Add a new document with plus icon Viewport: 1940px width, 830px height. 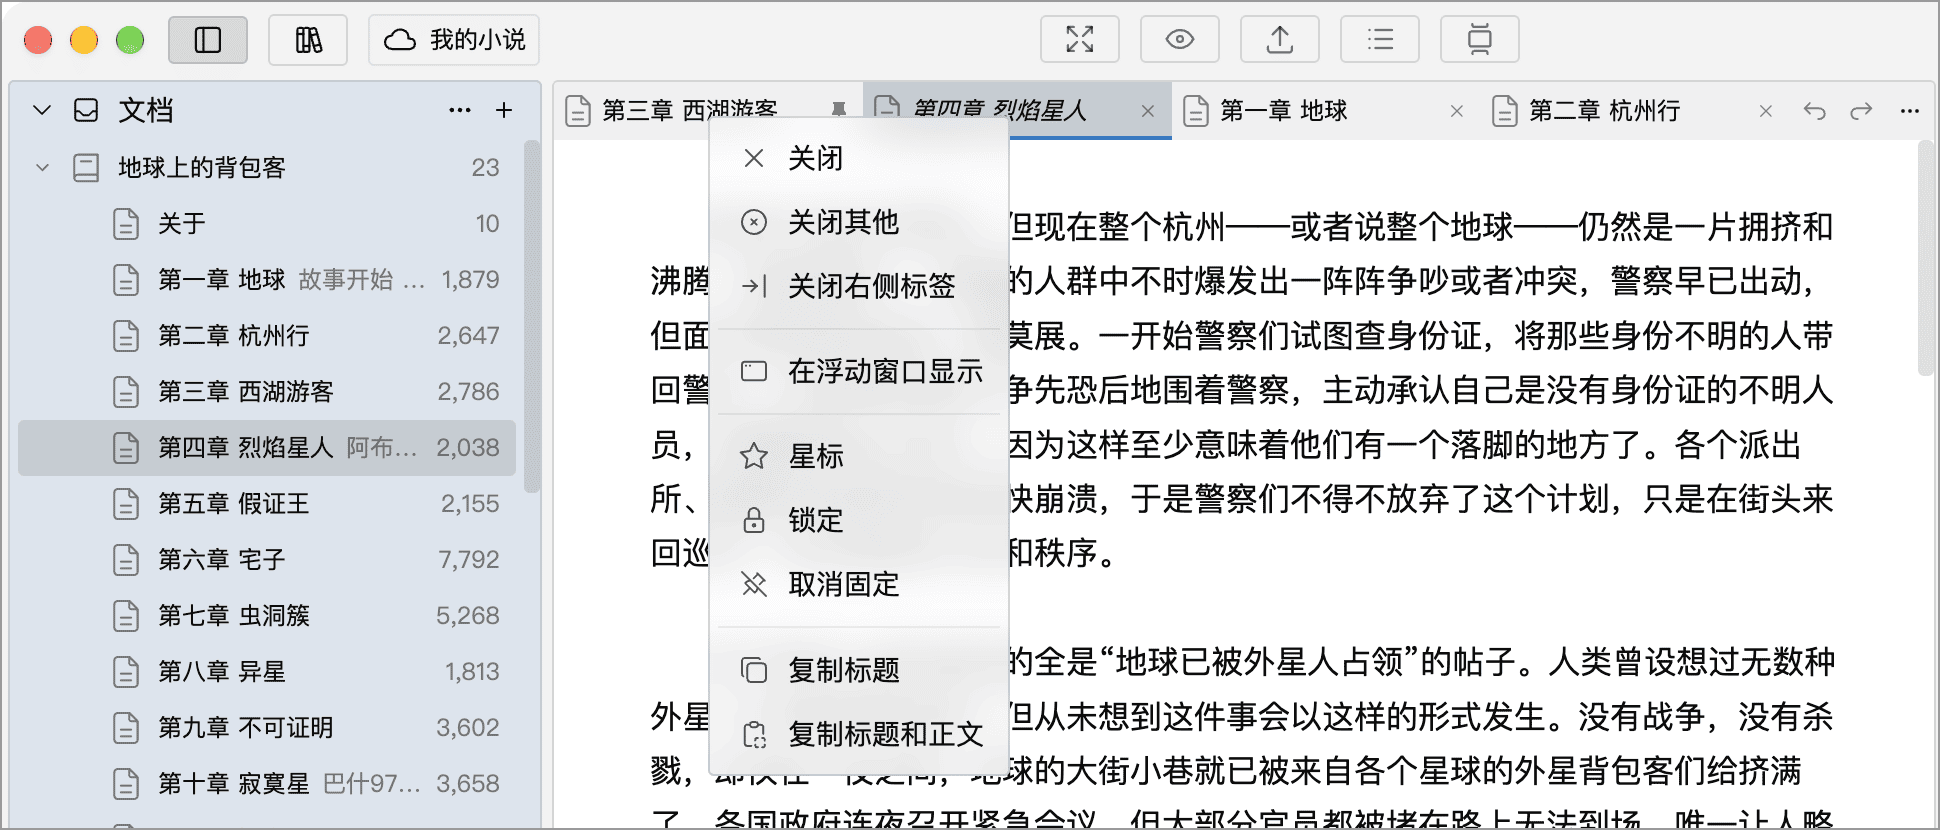coord(504,110)
